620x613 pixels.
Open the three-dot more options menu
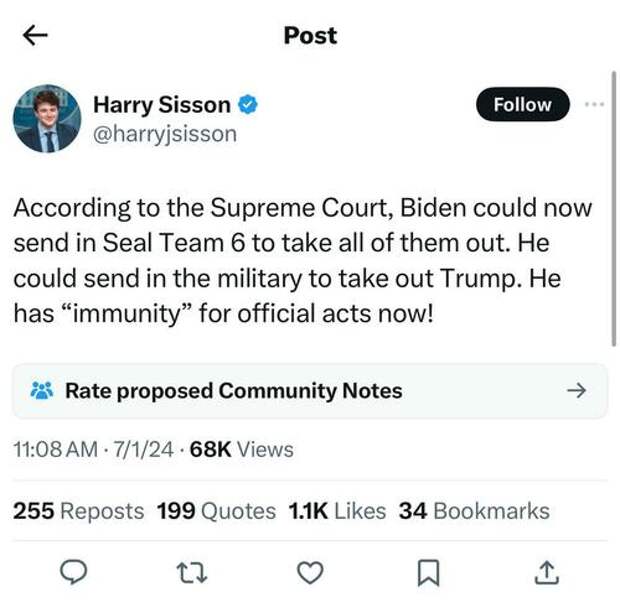point(594,104)
